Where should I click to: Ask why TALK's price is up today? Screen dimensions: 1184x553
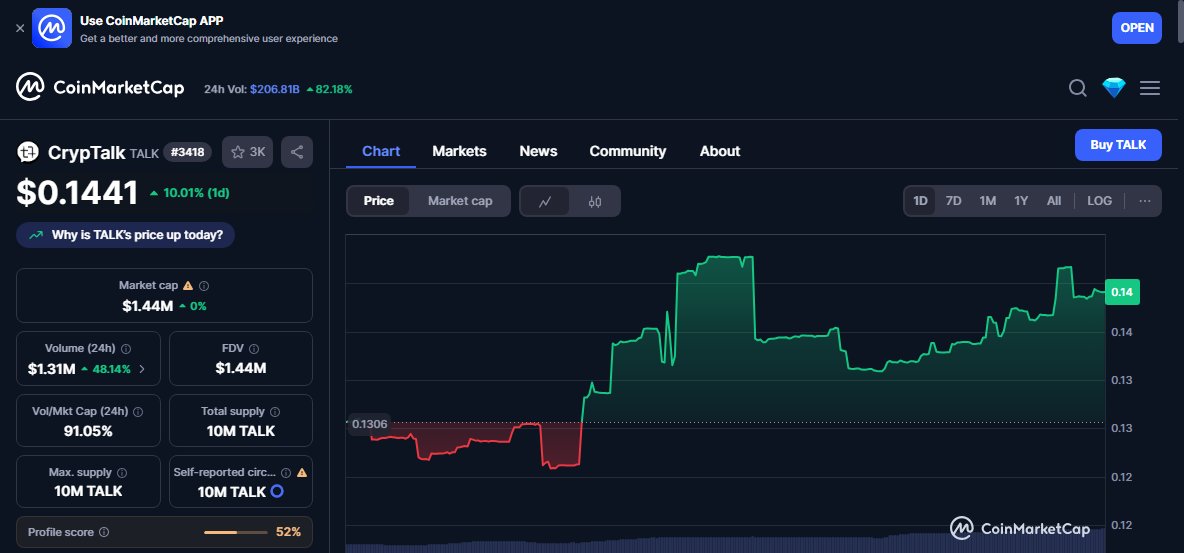point(125,235)
